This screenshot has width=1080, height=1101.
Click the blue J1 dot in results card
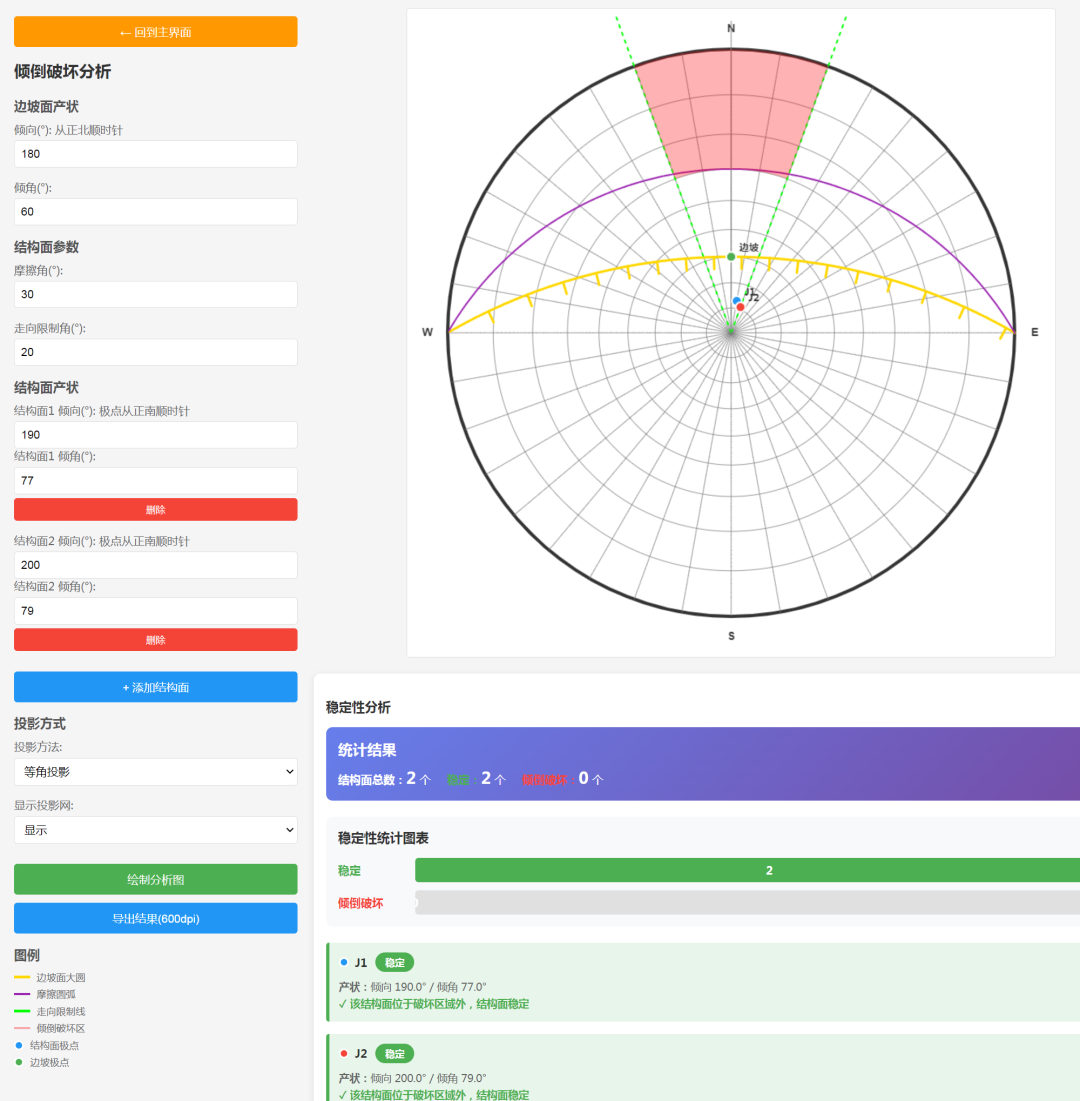tap(344, 963)
